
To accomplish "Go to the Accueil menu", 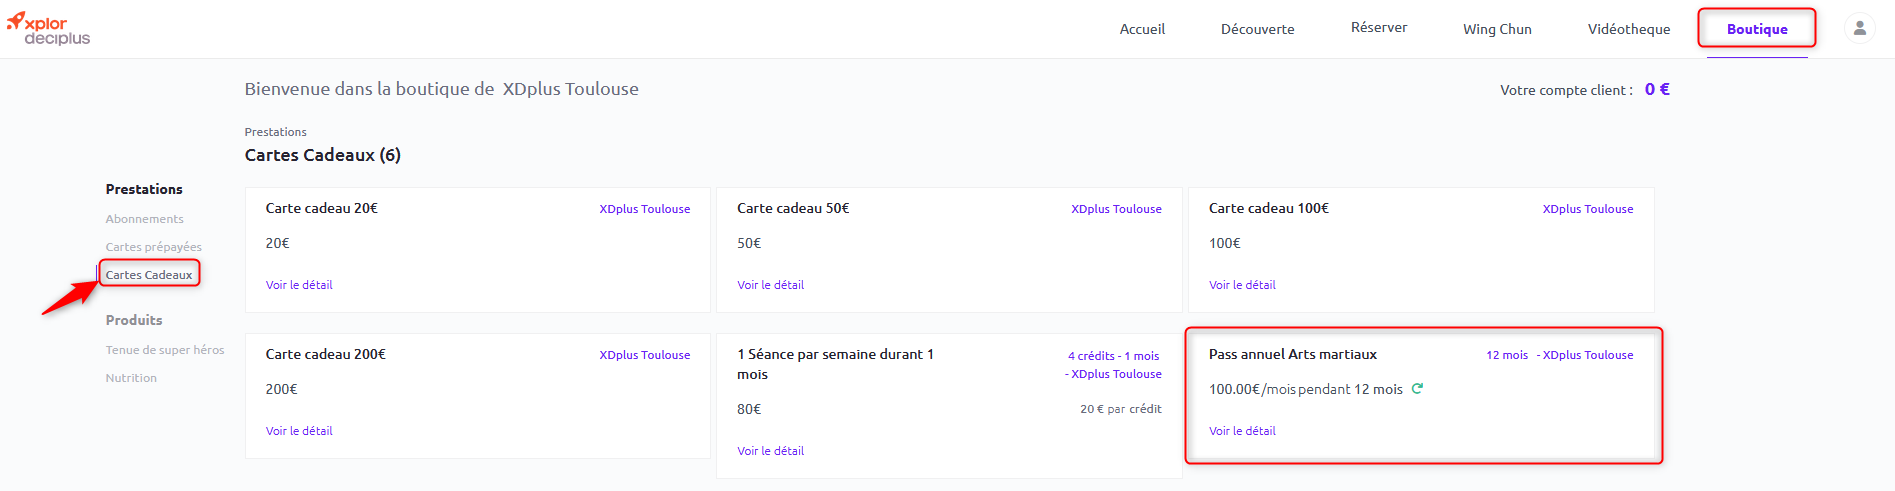I will tap(1142, 29).
